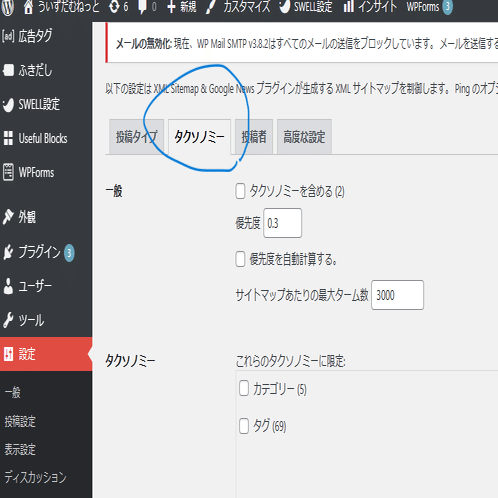Check the カテゴリー (5) checkbox
The image size is (498, 498).
(x=244, y=389)
